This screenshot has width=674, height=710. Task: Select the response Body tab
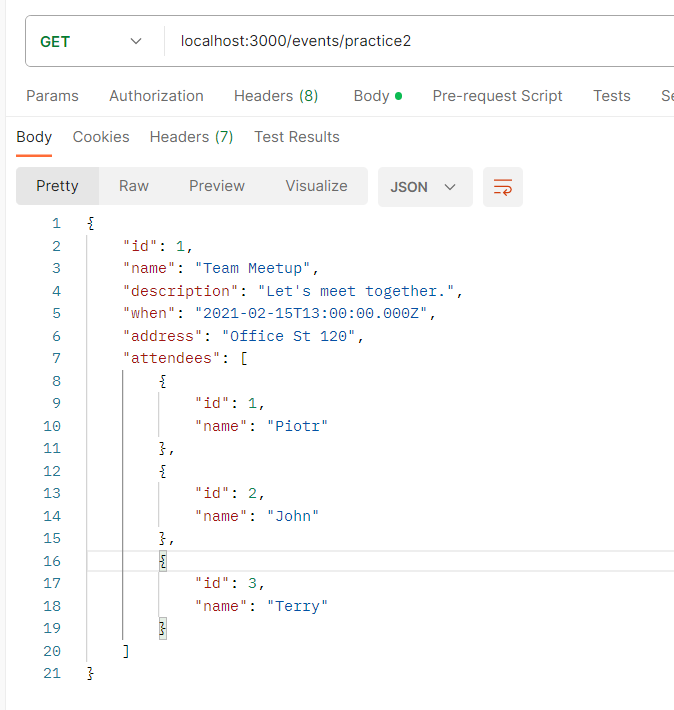point(34,137)
